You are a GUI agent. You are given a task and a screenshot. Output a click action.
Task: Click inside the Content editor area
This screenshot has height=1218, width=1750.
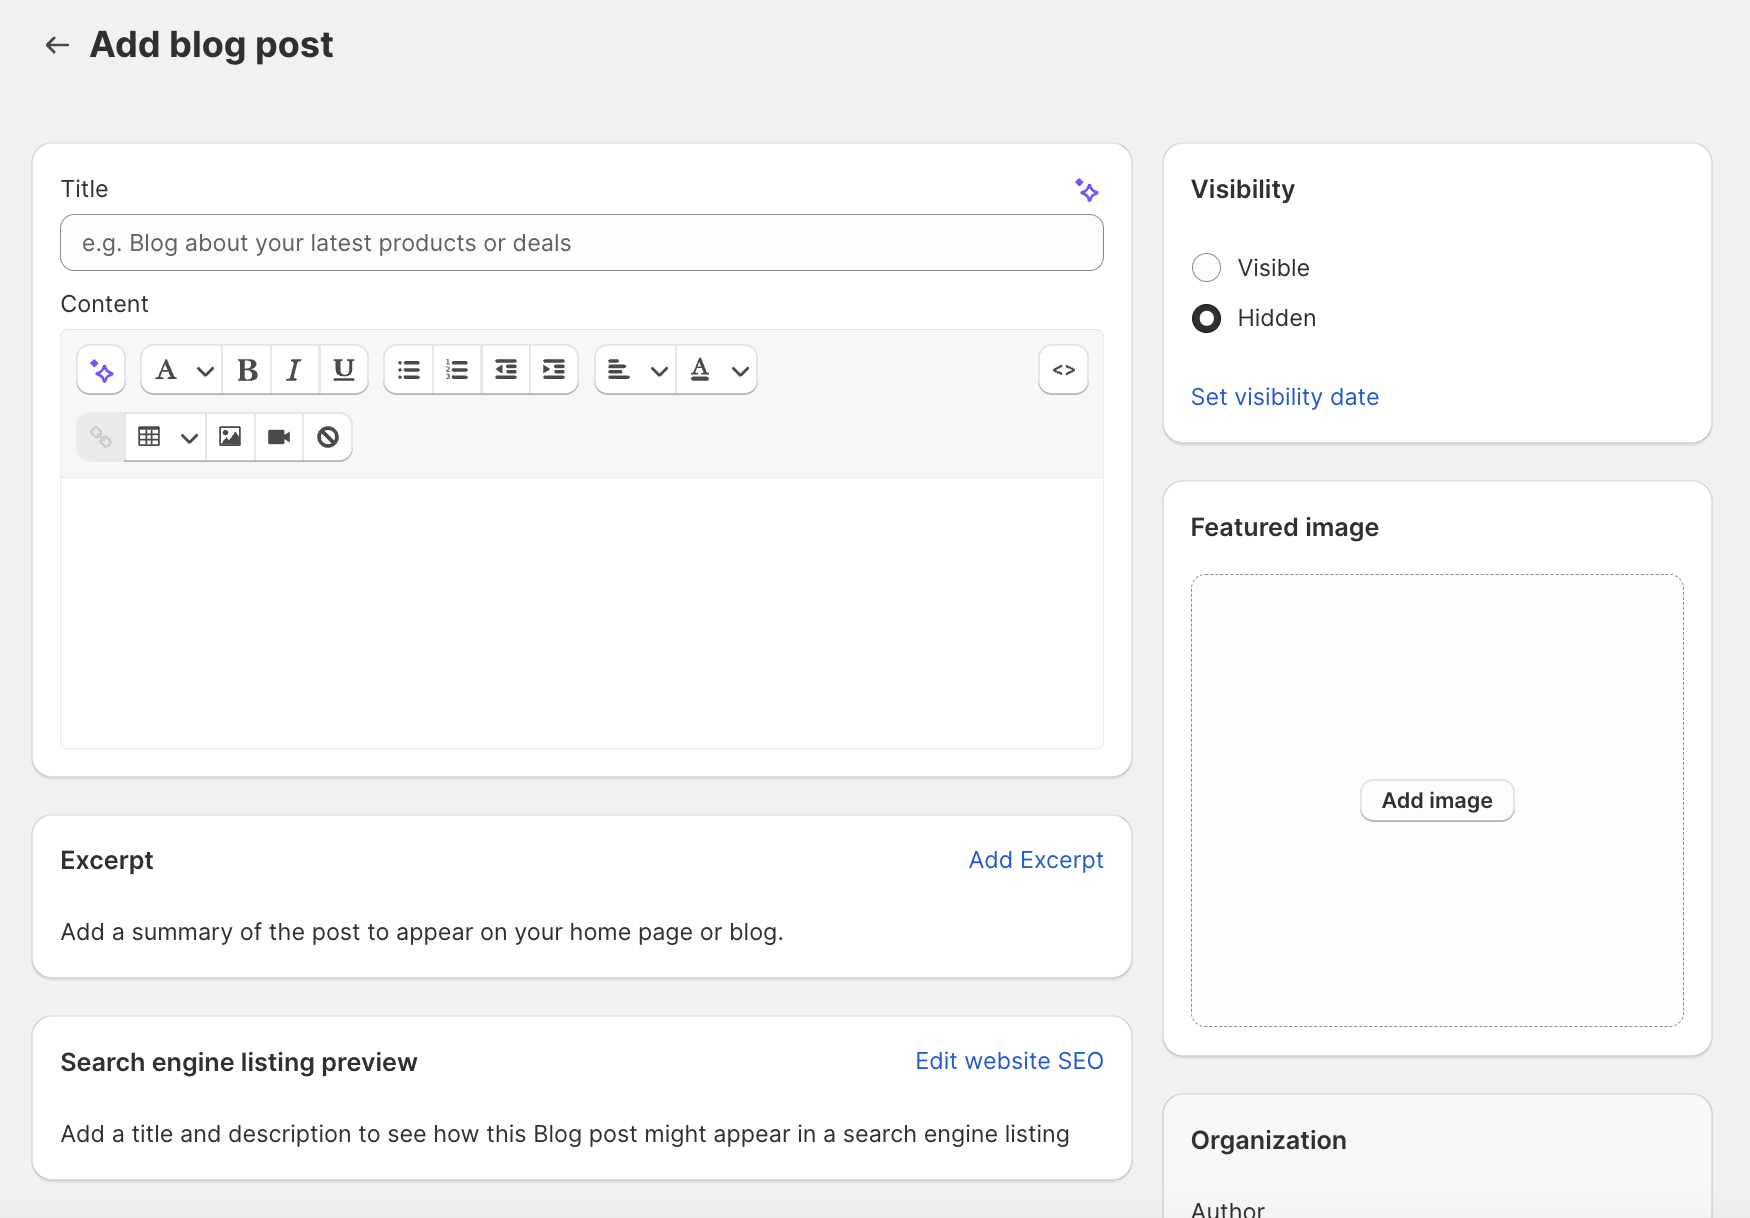point(582,613)
